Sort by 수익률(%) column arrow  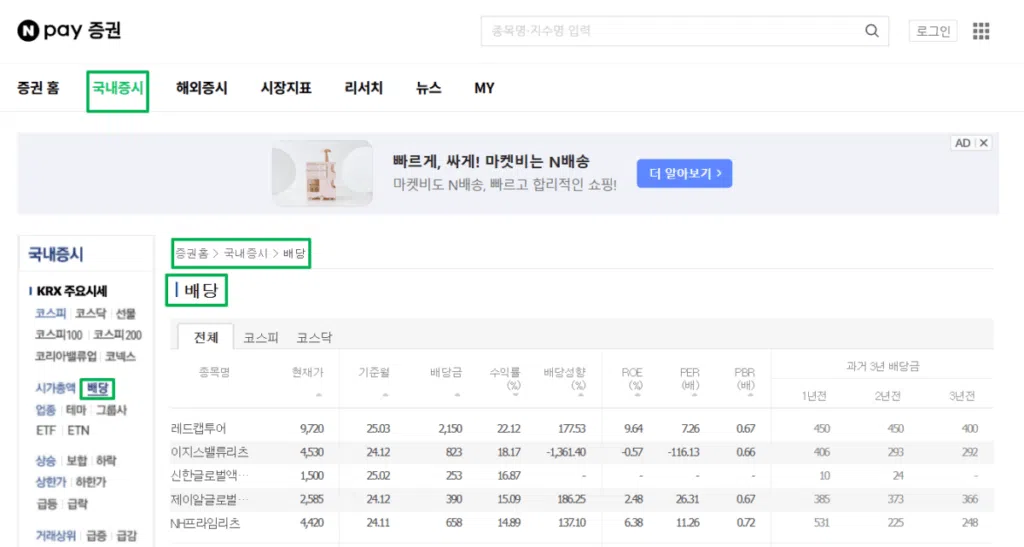pyautogui.click(x=516, y=395)
